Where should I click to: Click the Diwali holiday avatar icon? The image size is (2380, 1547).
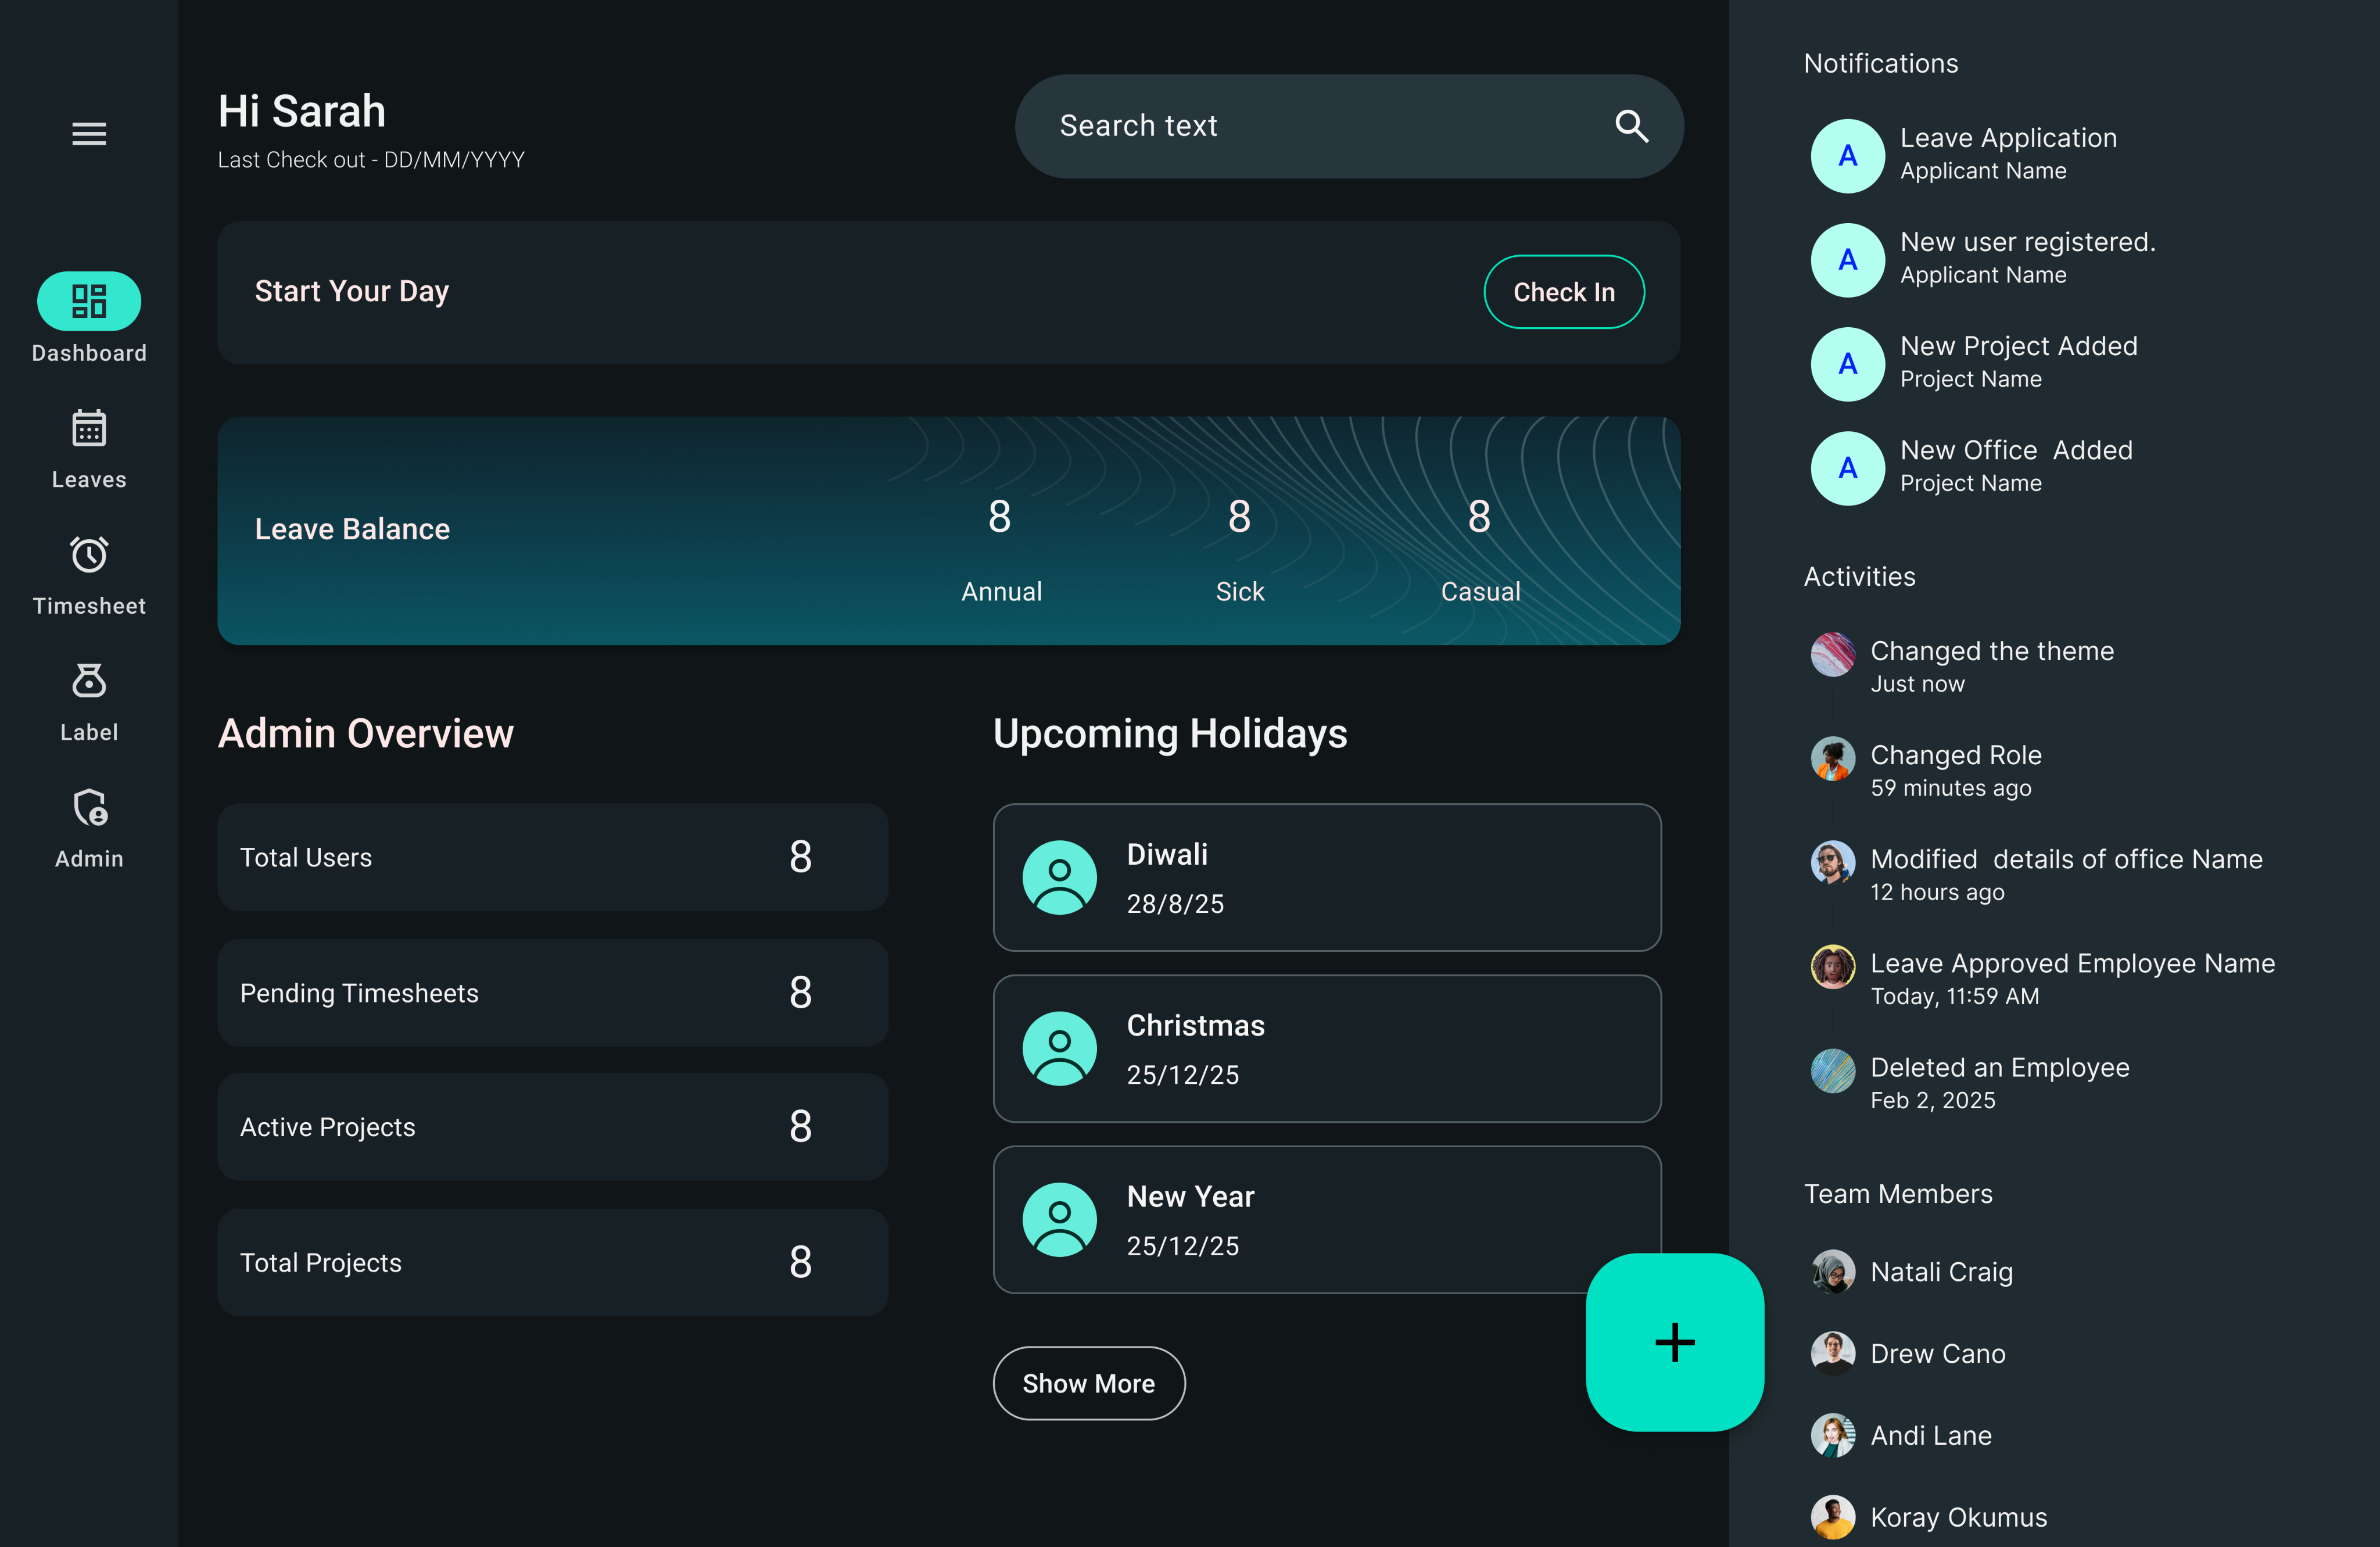point(1059,877)
